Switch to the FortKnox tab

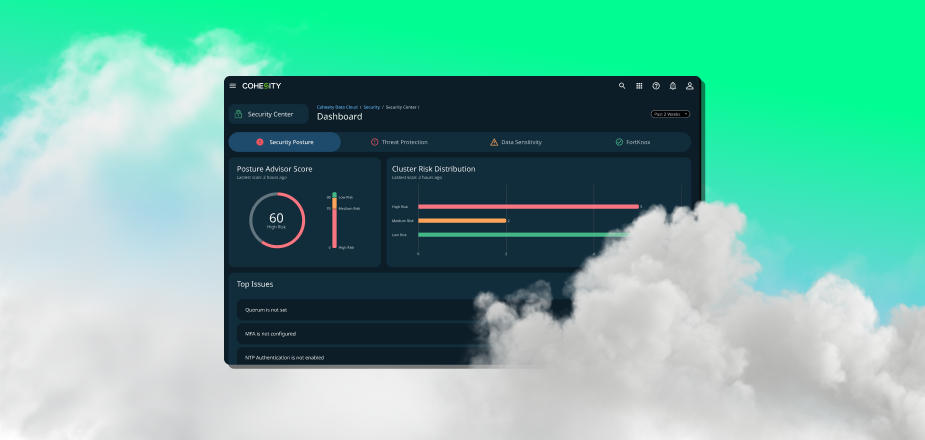(x=632, y=142)
